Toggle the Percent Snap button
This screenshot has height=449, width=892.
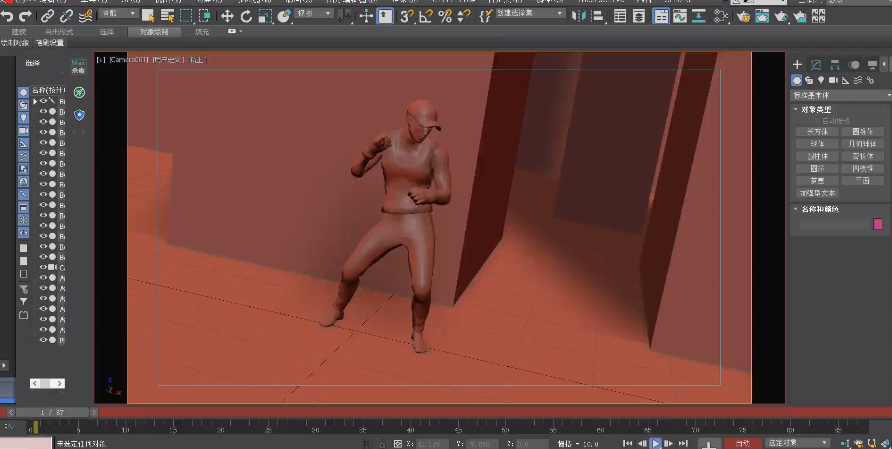(x=445, y=16)
